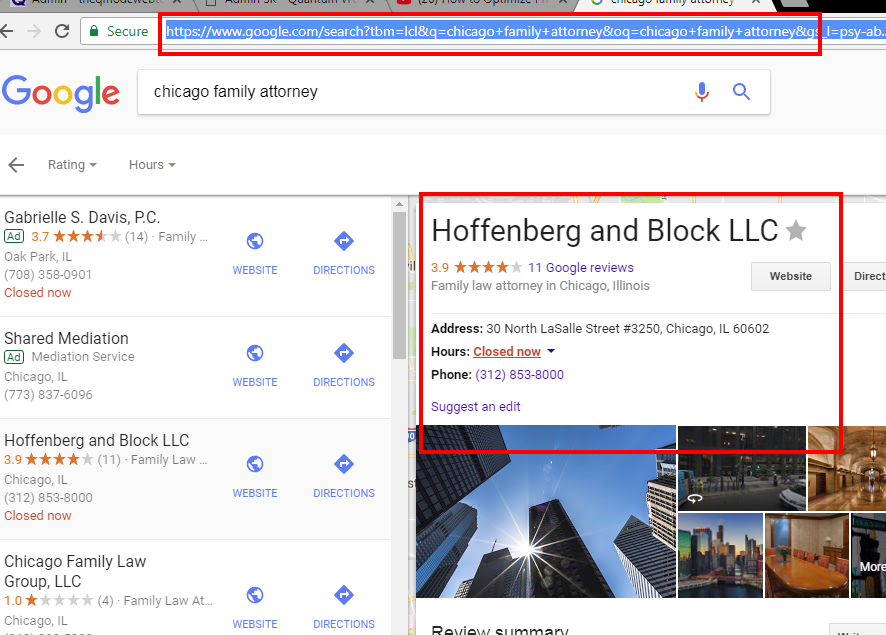
Task: Click the phone number (708) 358-0901
Action: point(47,275)
